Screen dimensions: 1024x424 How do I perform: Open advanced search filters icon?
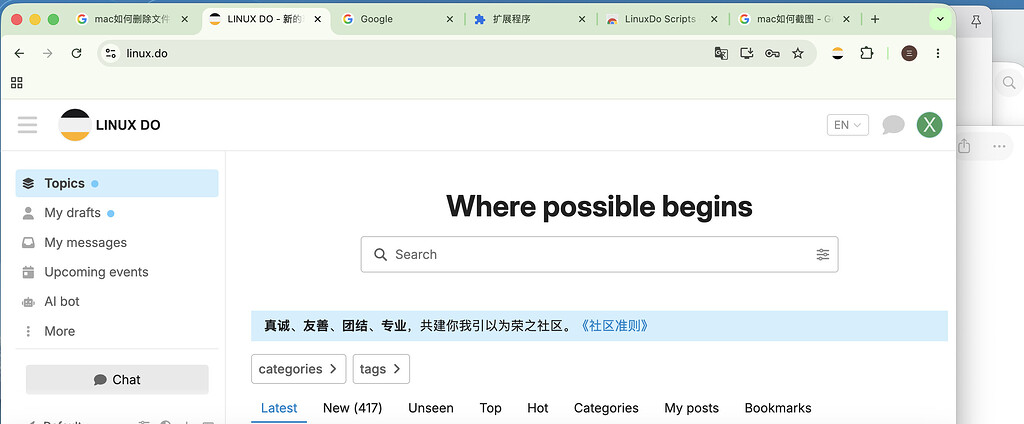[823, 255]
